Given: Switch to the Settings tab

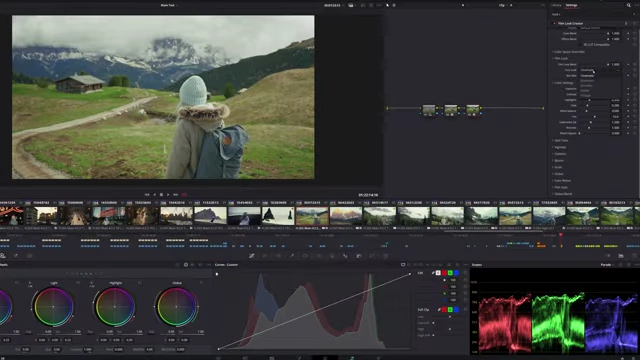Looking at the screenshot, I should [x=571, y=5].
